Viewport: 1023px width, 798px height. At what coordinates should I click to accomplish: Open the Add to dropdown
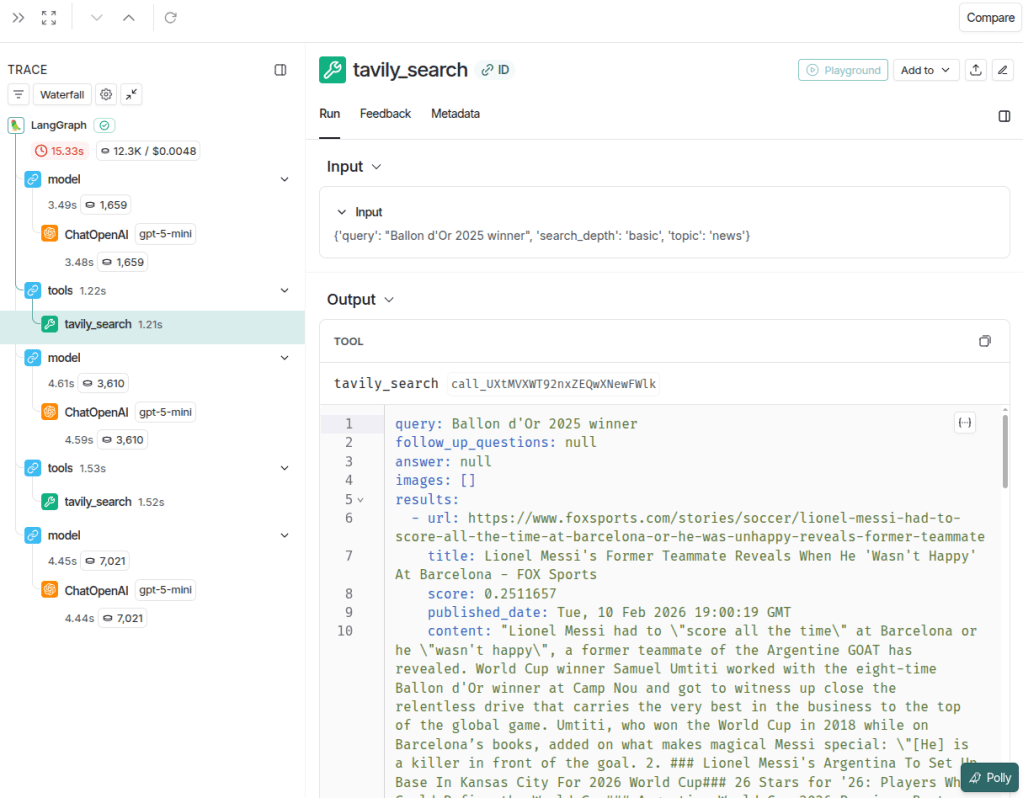tap(925, 70)
